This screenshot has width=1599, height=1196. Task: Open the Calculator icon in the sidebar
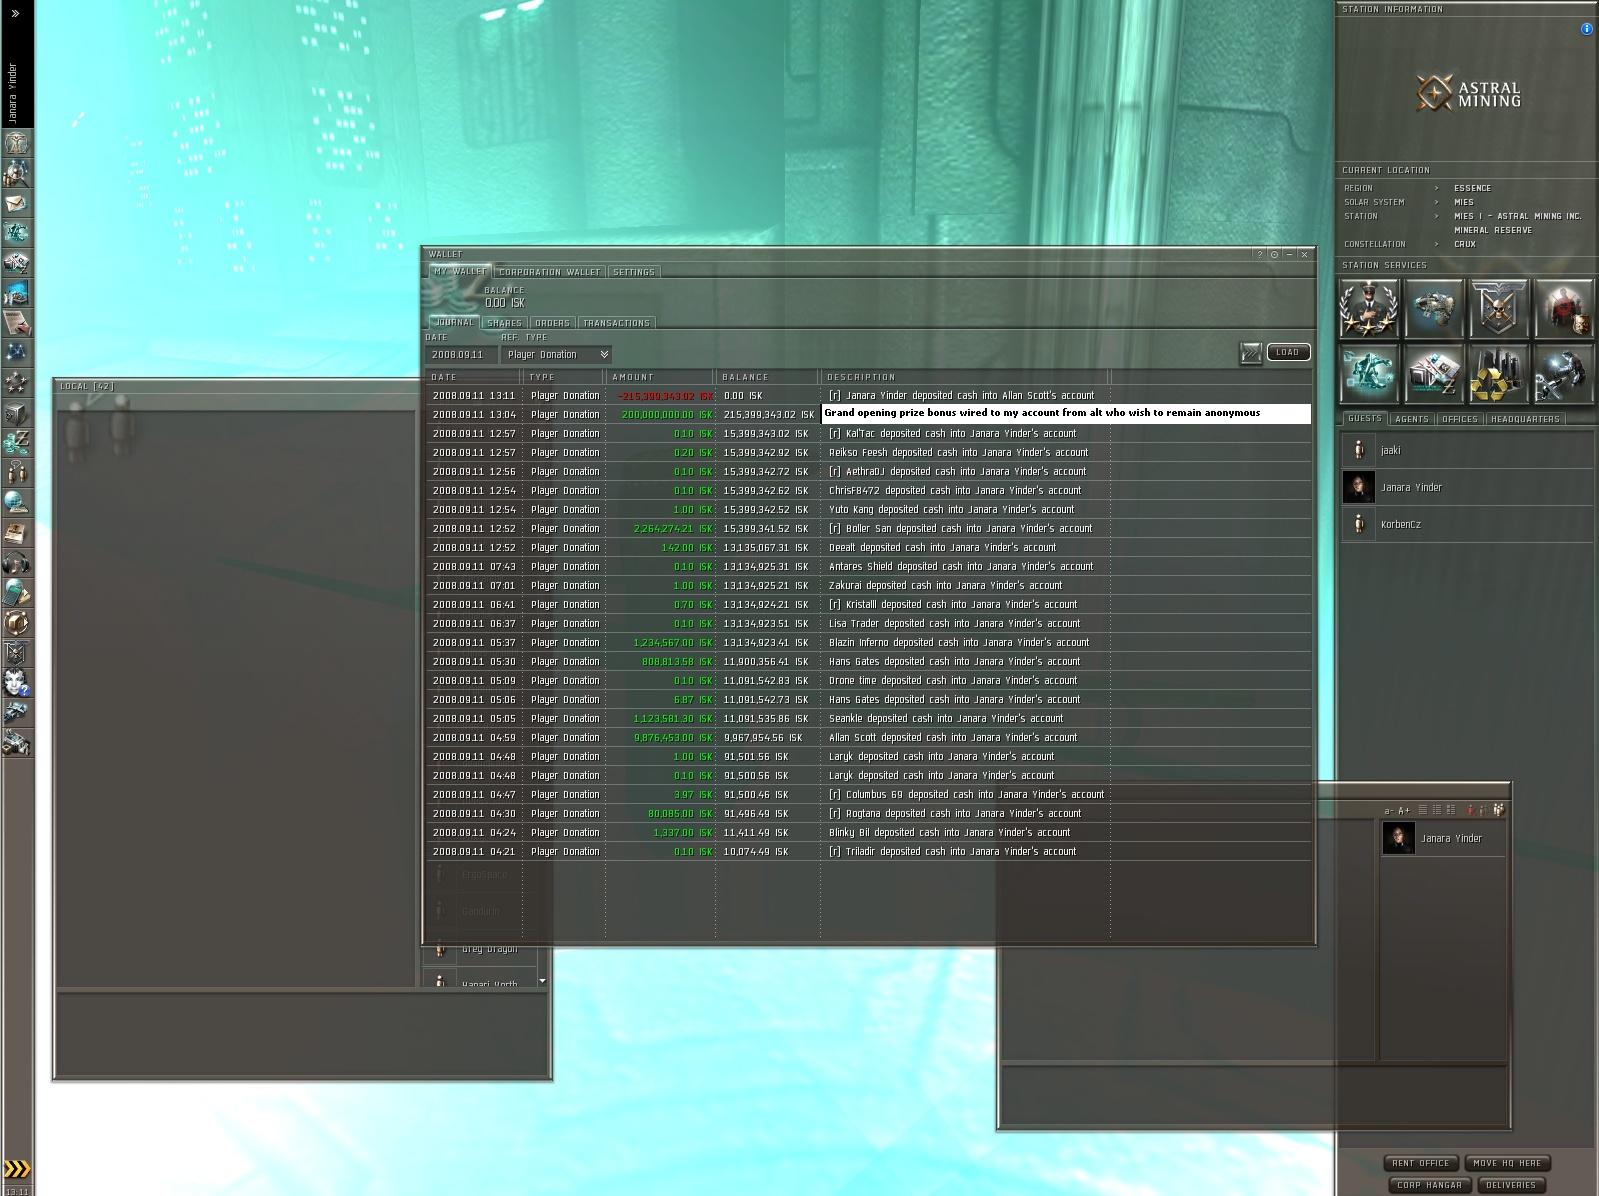click(x=16, y=593)
